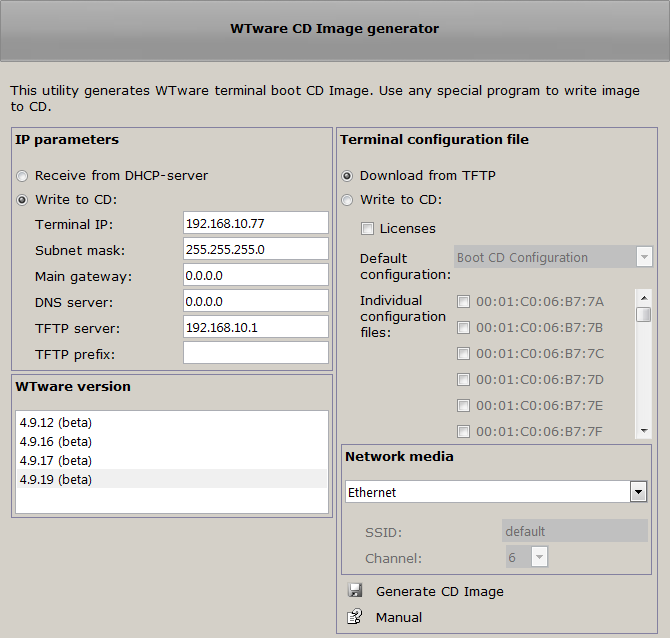
Task: Click the DNS server input field
Action: [x=256, y=301]
